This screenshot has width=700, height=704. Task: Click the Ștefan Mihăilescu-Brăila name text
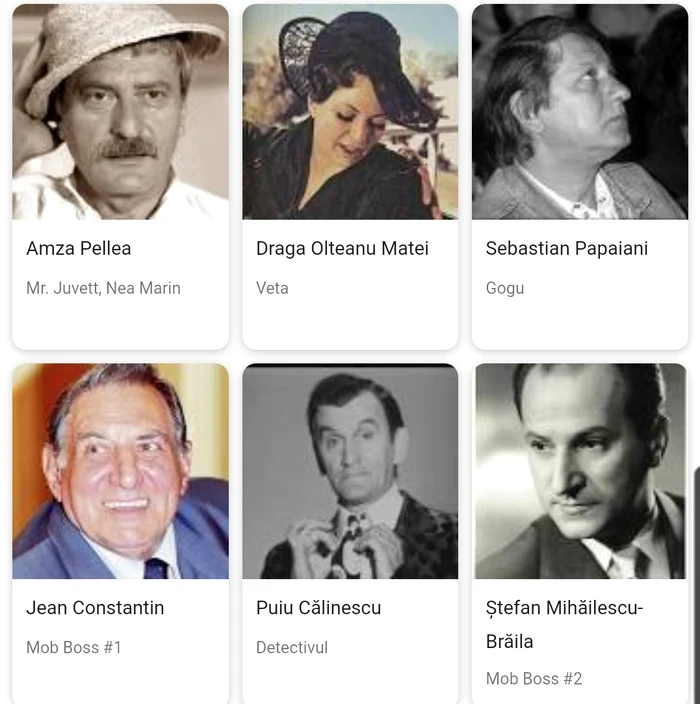tap(564, 624)
